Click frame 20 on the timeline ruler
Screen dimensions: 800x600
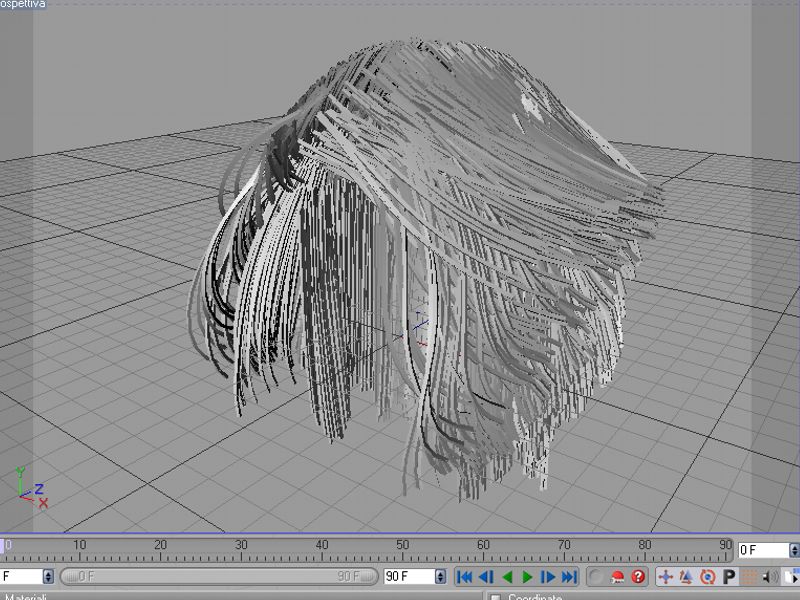coord(160,545)
